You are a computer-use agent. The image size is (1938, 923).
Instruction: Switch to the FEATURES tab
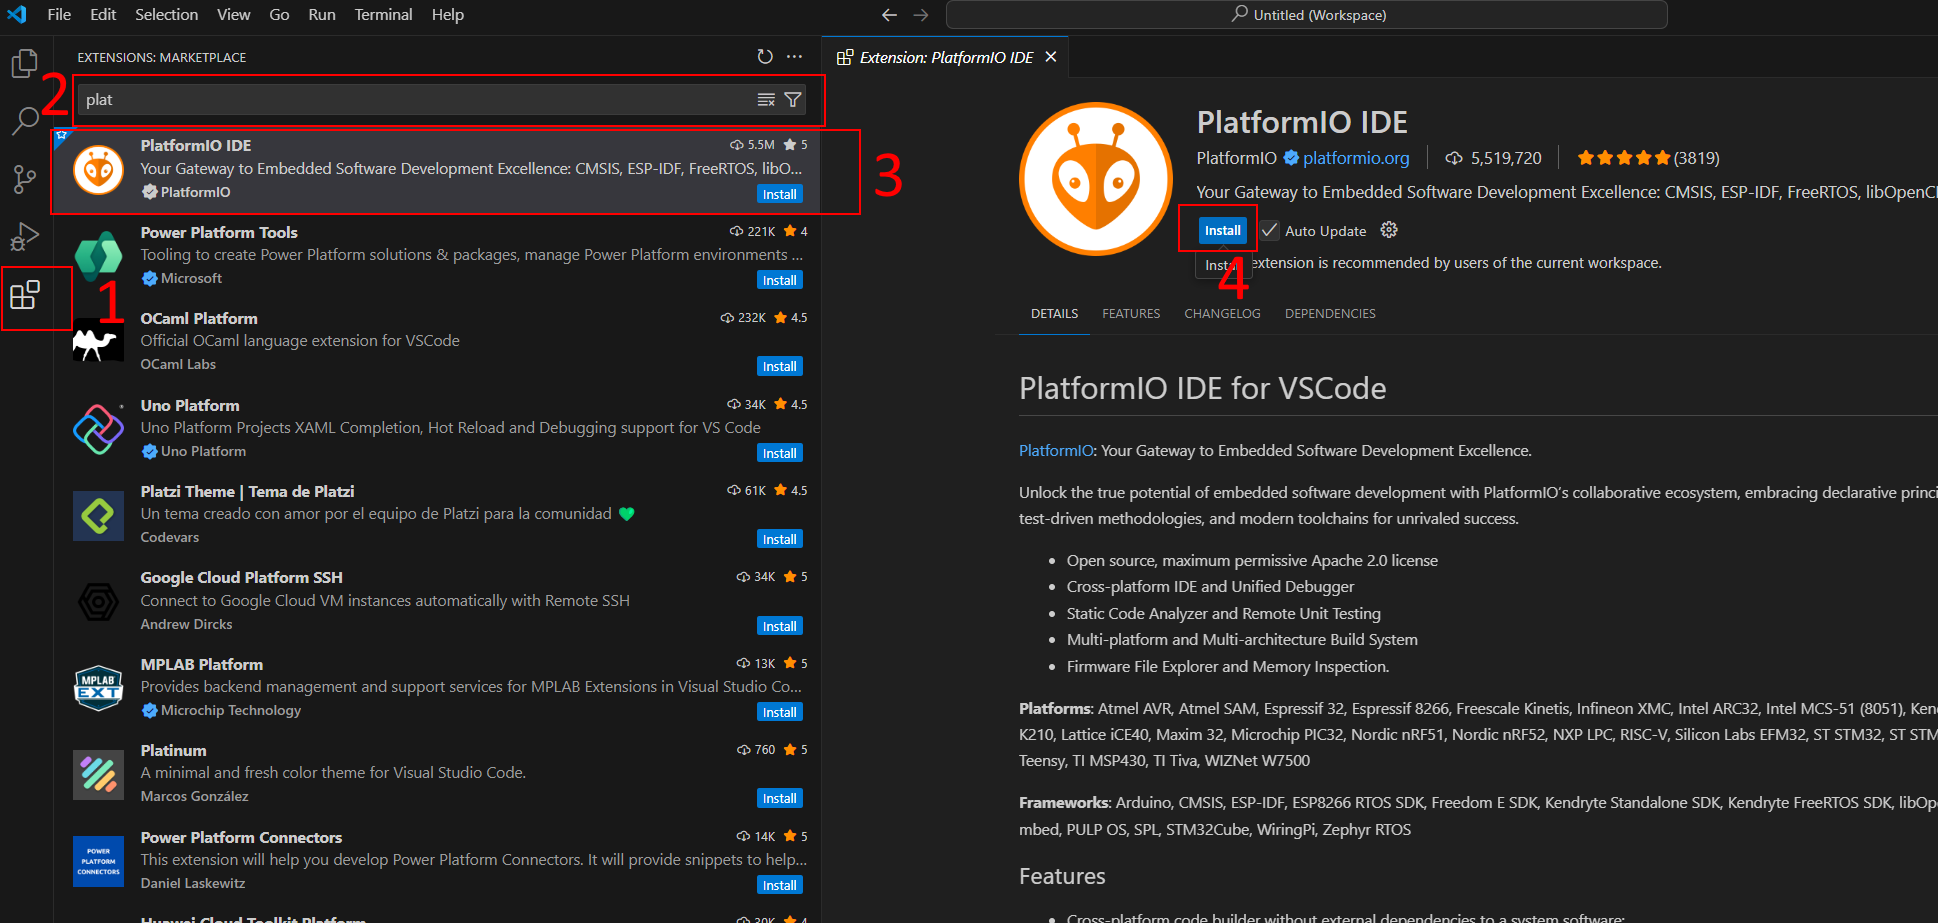(1131, 314)
